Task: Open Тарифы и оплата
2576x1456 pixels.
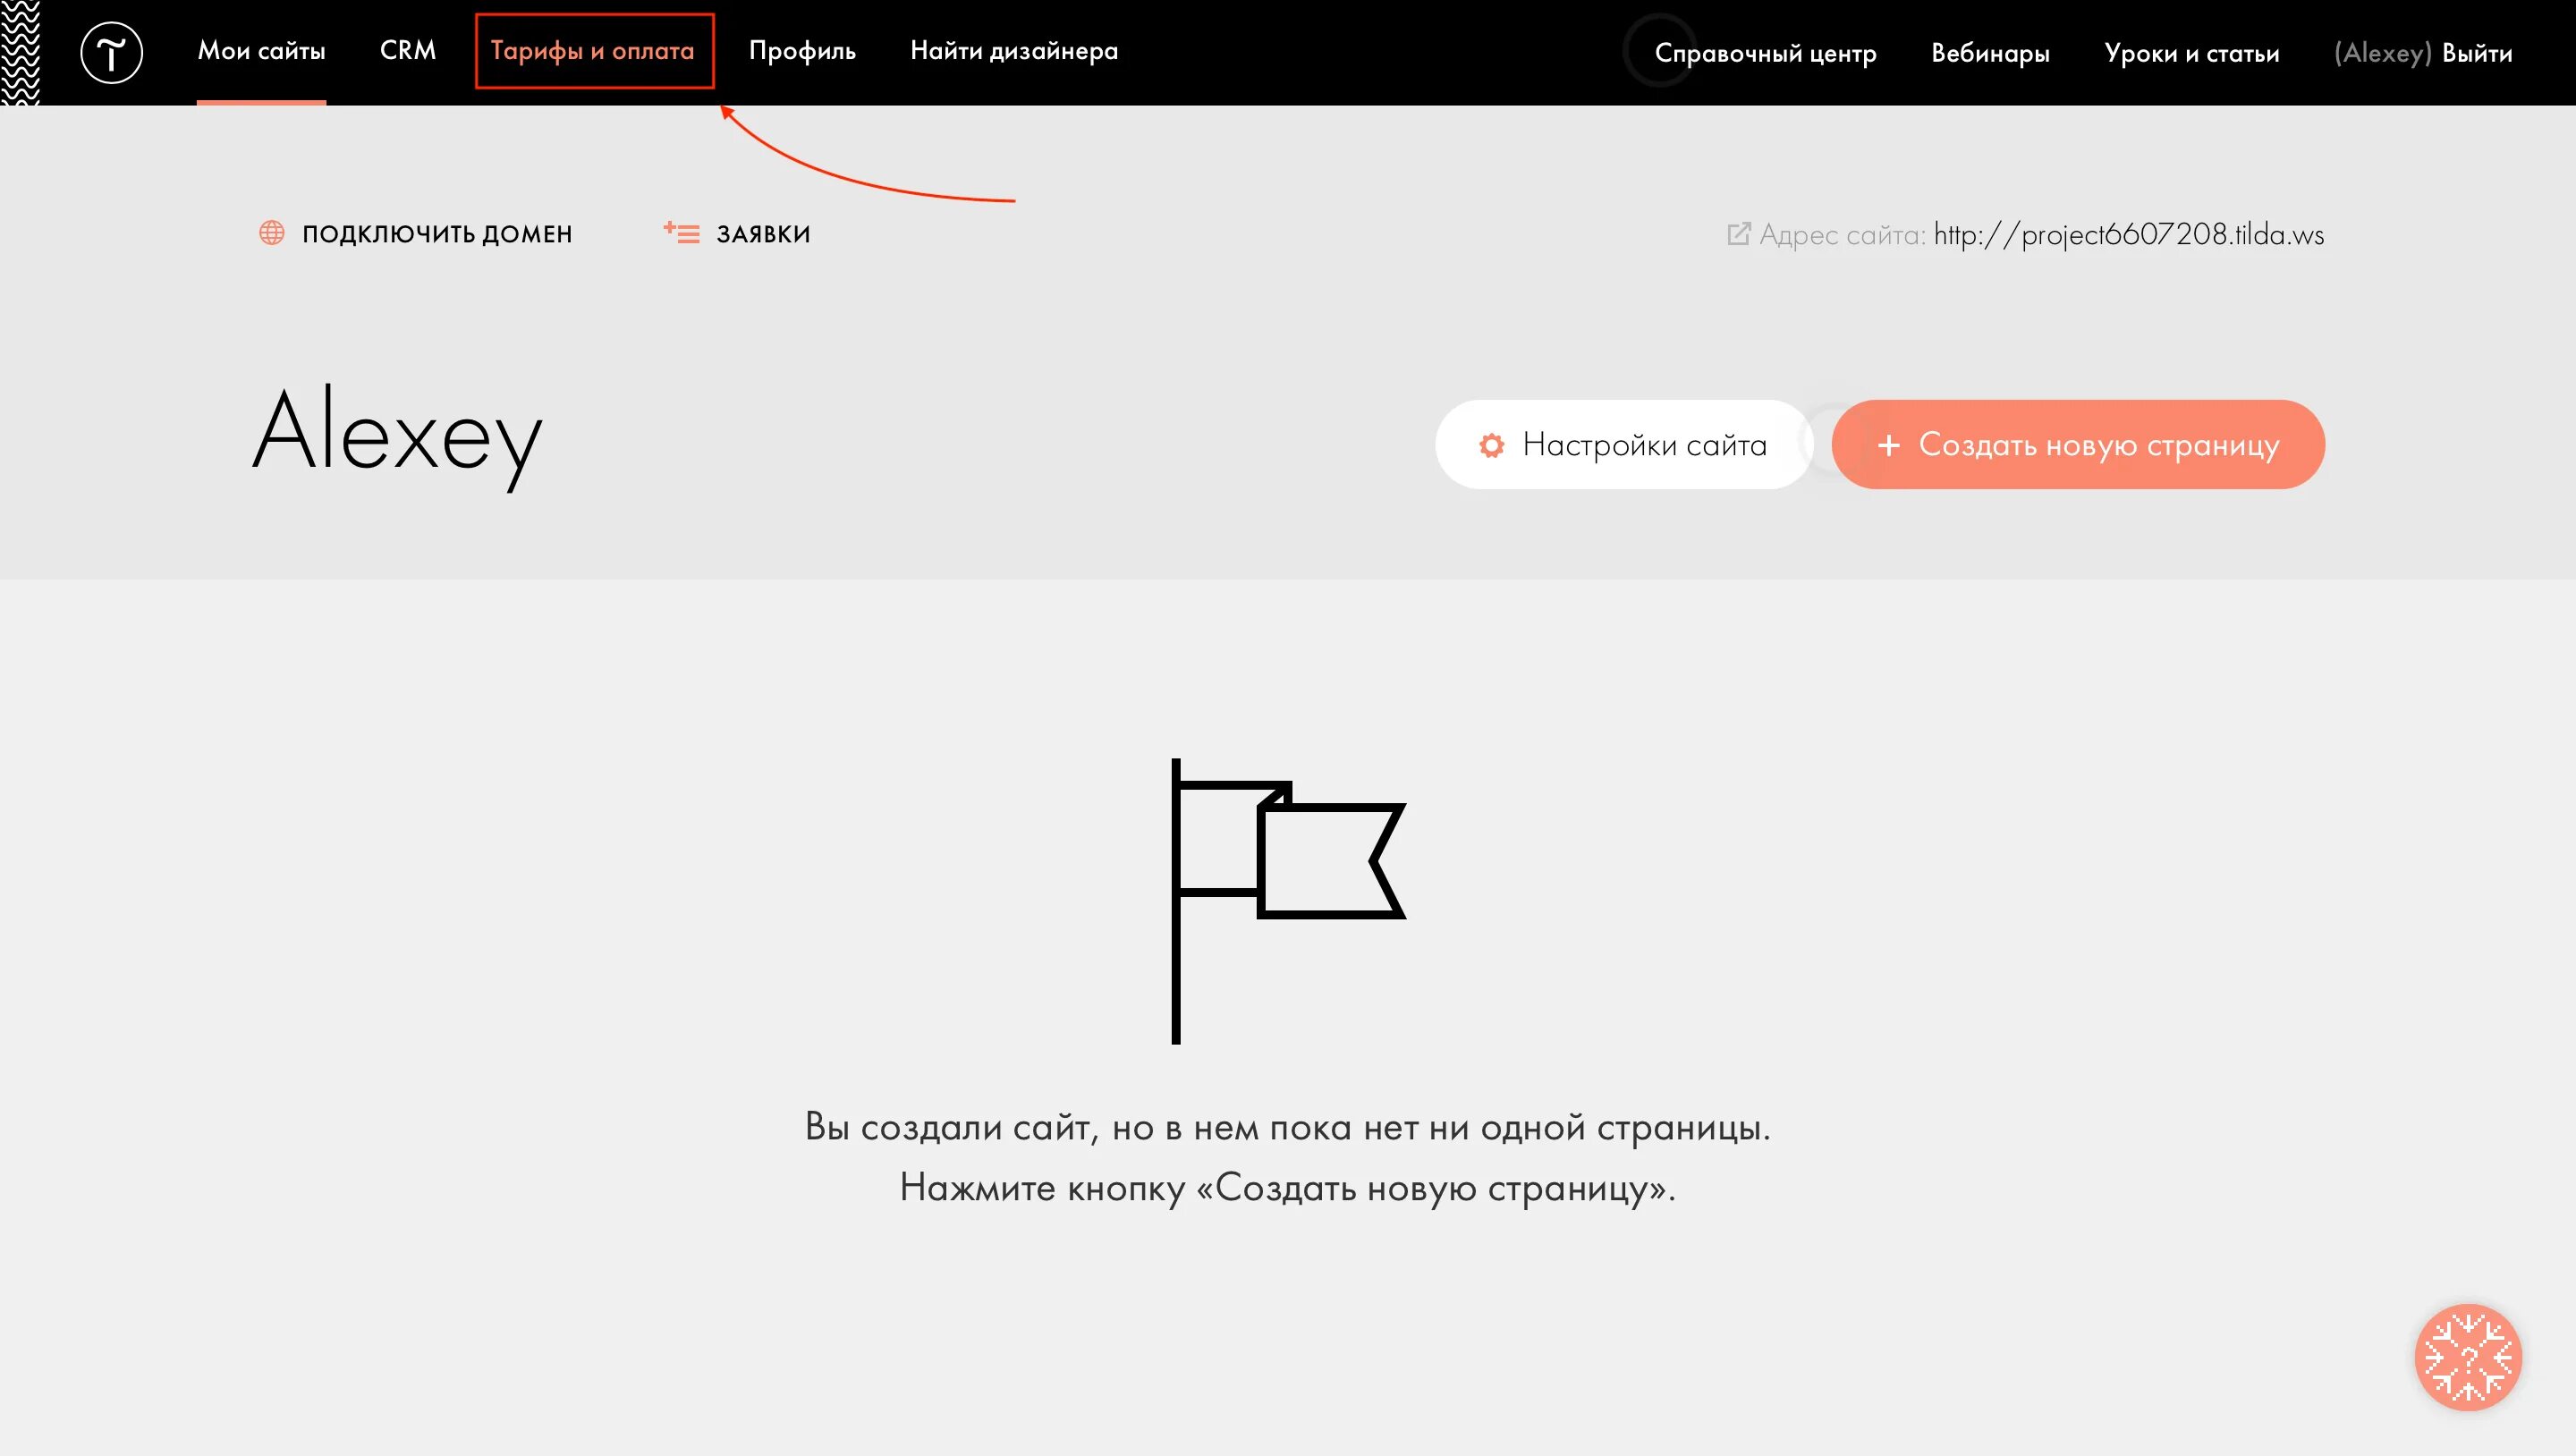Action: [x=593, y=51]
